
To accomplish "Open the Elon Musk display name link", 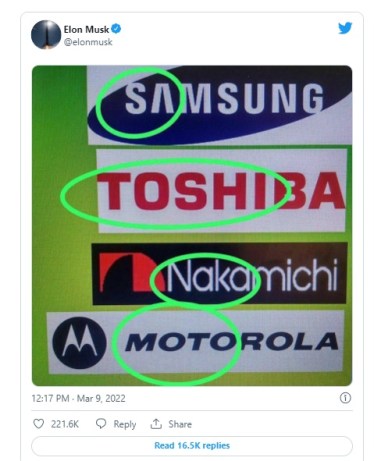I will [x=86, y=29].
